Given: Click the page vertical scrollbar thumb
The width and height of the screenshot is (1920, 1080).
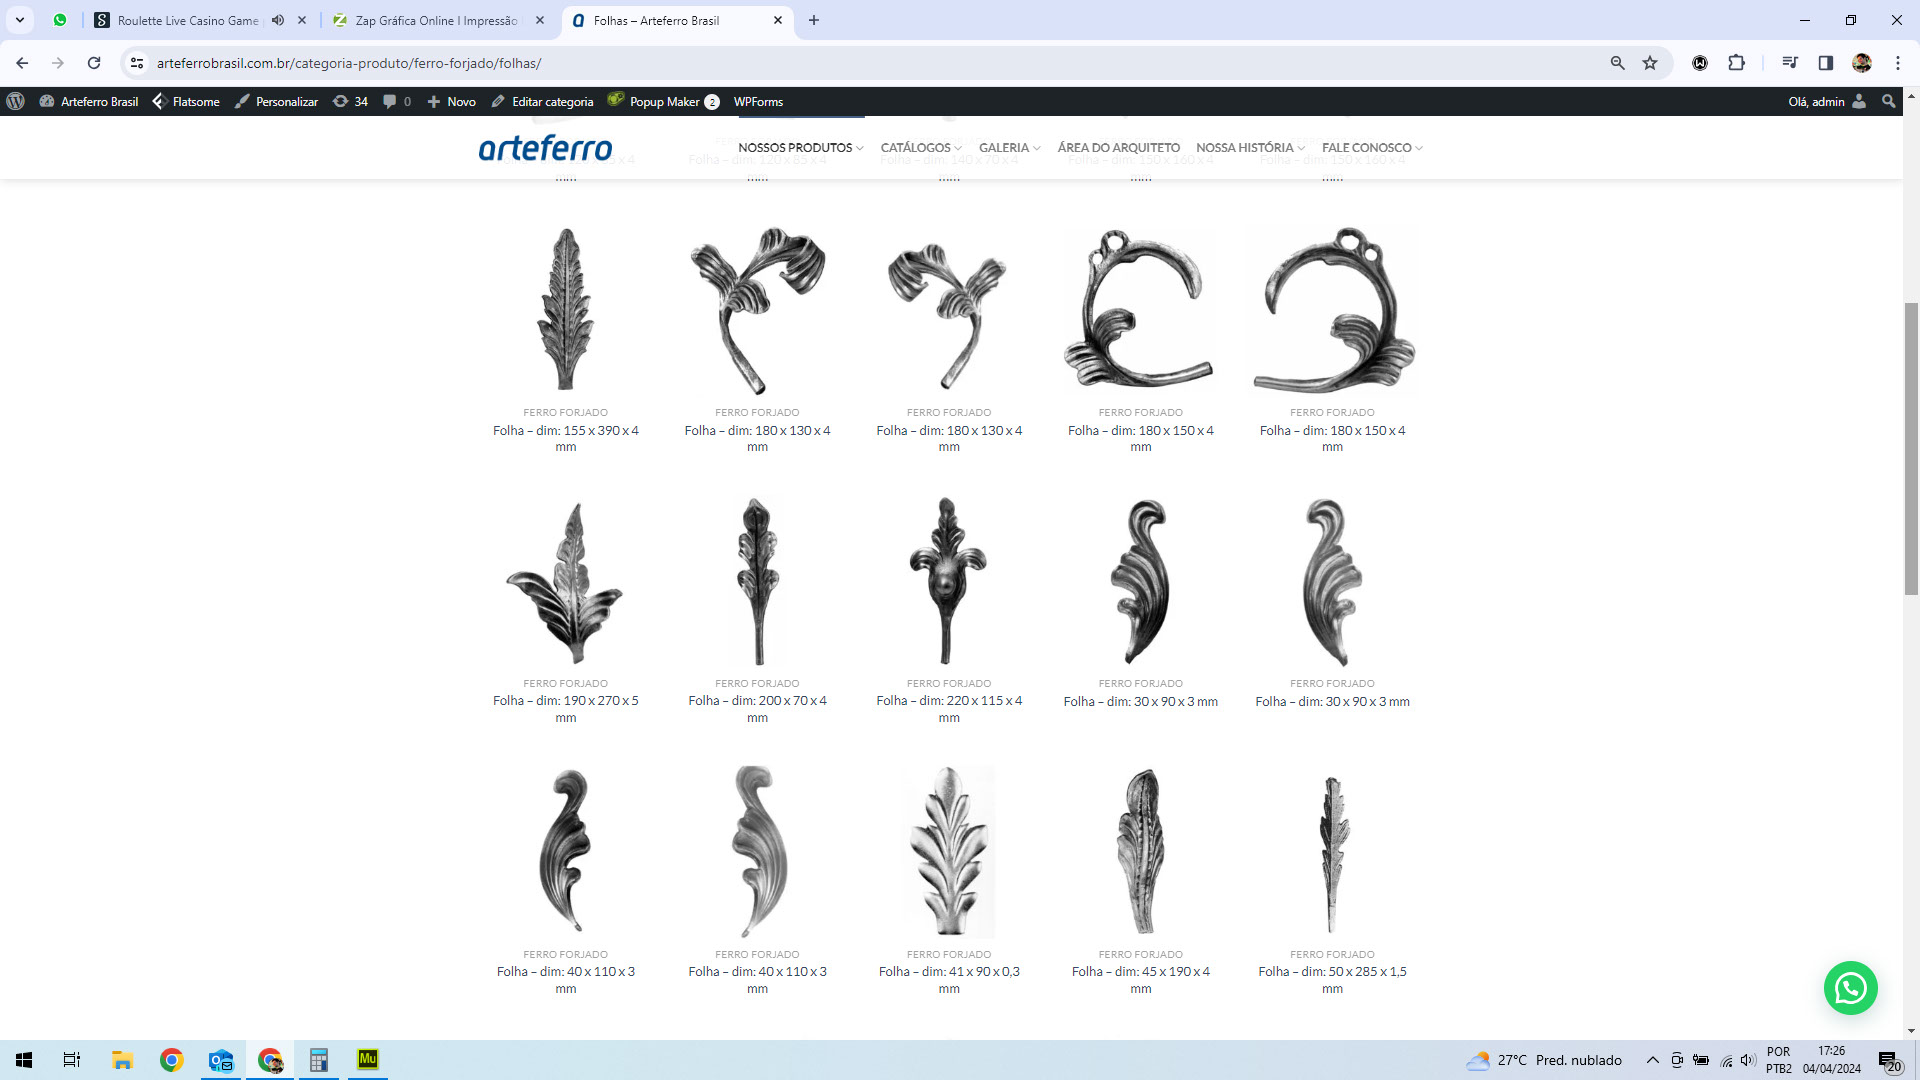Looking at the screenshot, I should pos(1911,450).
